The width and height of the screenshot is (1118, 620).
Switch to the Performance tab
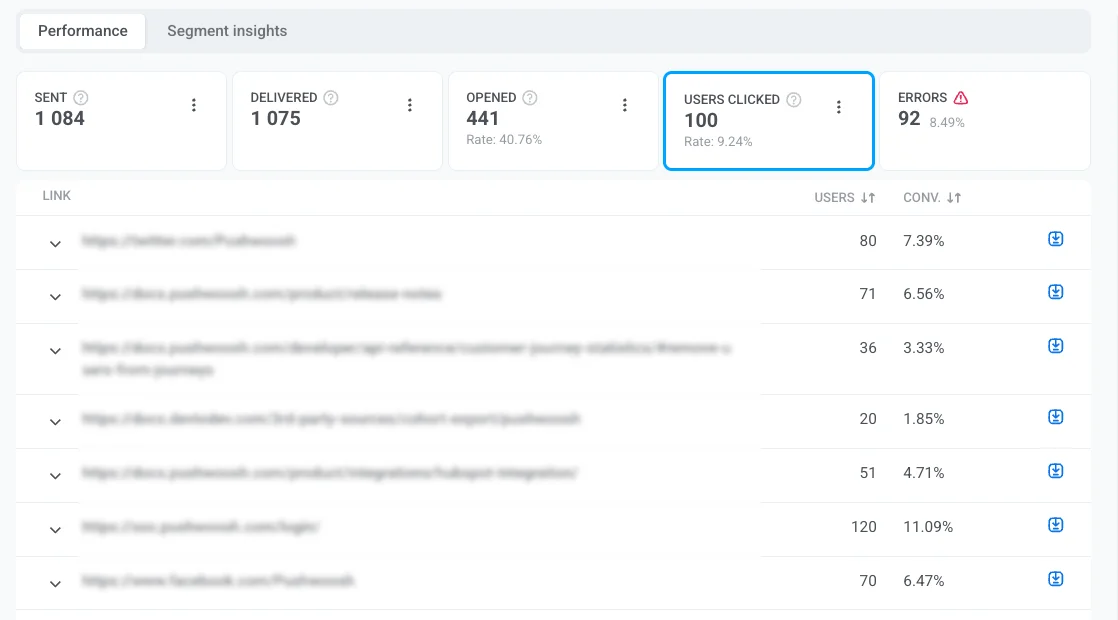(x=81, y=31)
